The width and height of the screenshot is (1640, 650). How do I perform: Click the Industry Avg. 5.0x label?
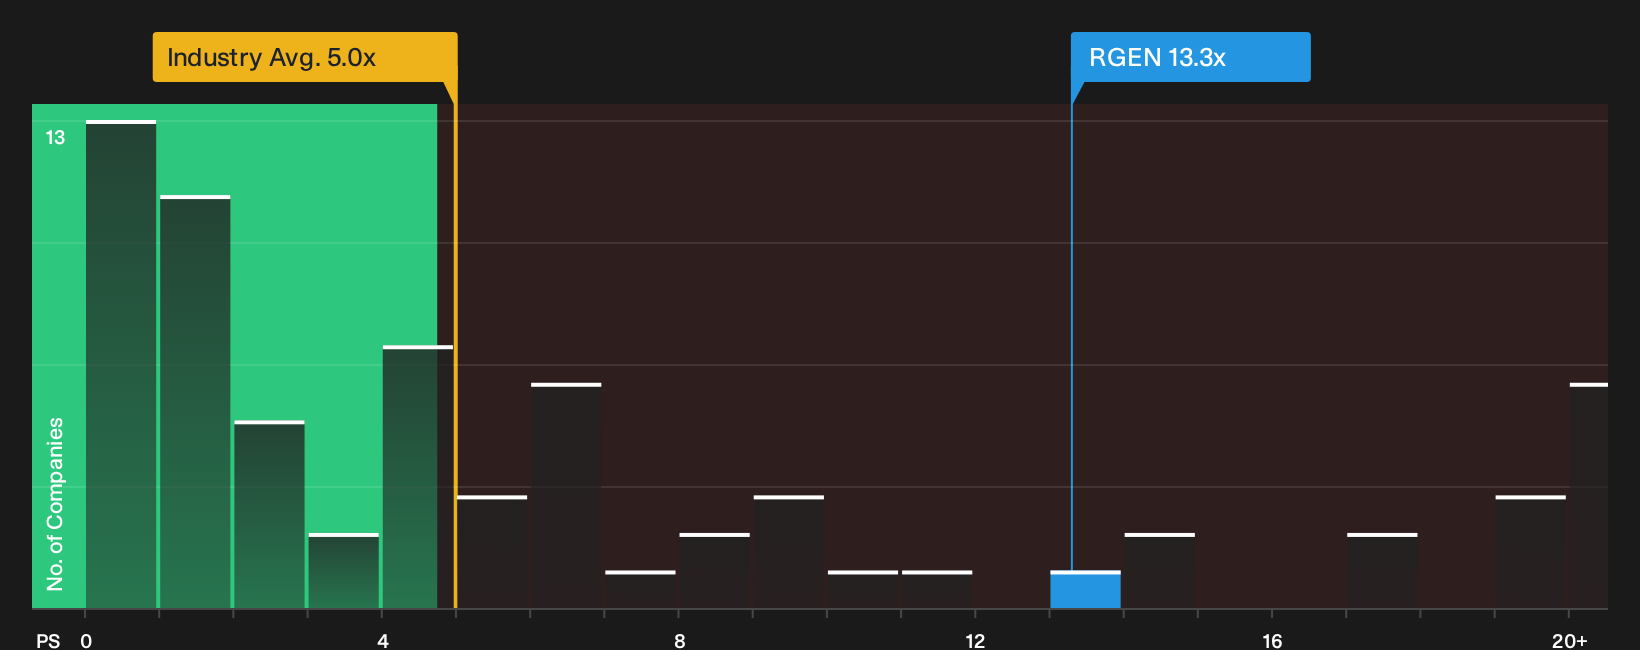coord(305,57)
